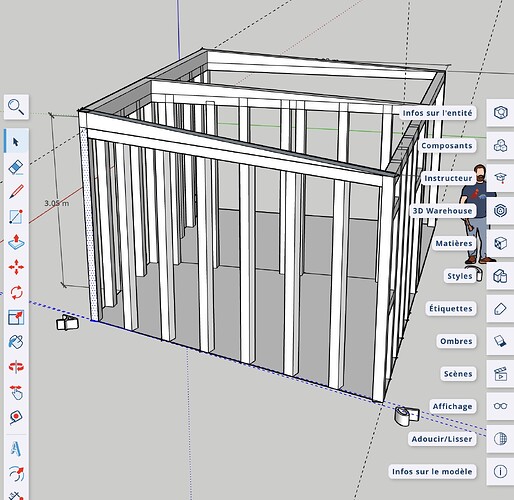This screenshot has width=514, height=500.
Task: Click the "3D Warehouse" tooltip label
Action: point(442,211)
